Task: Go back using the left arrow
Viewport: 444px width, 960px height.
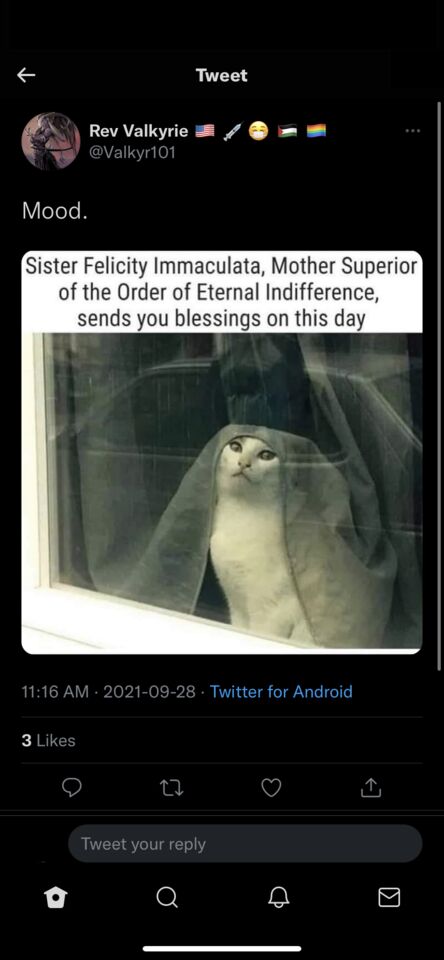Action: pyautogui.click(x=26, y=75)
